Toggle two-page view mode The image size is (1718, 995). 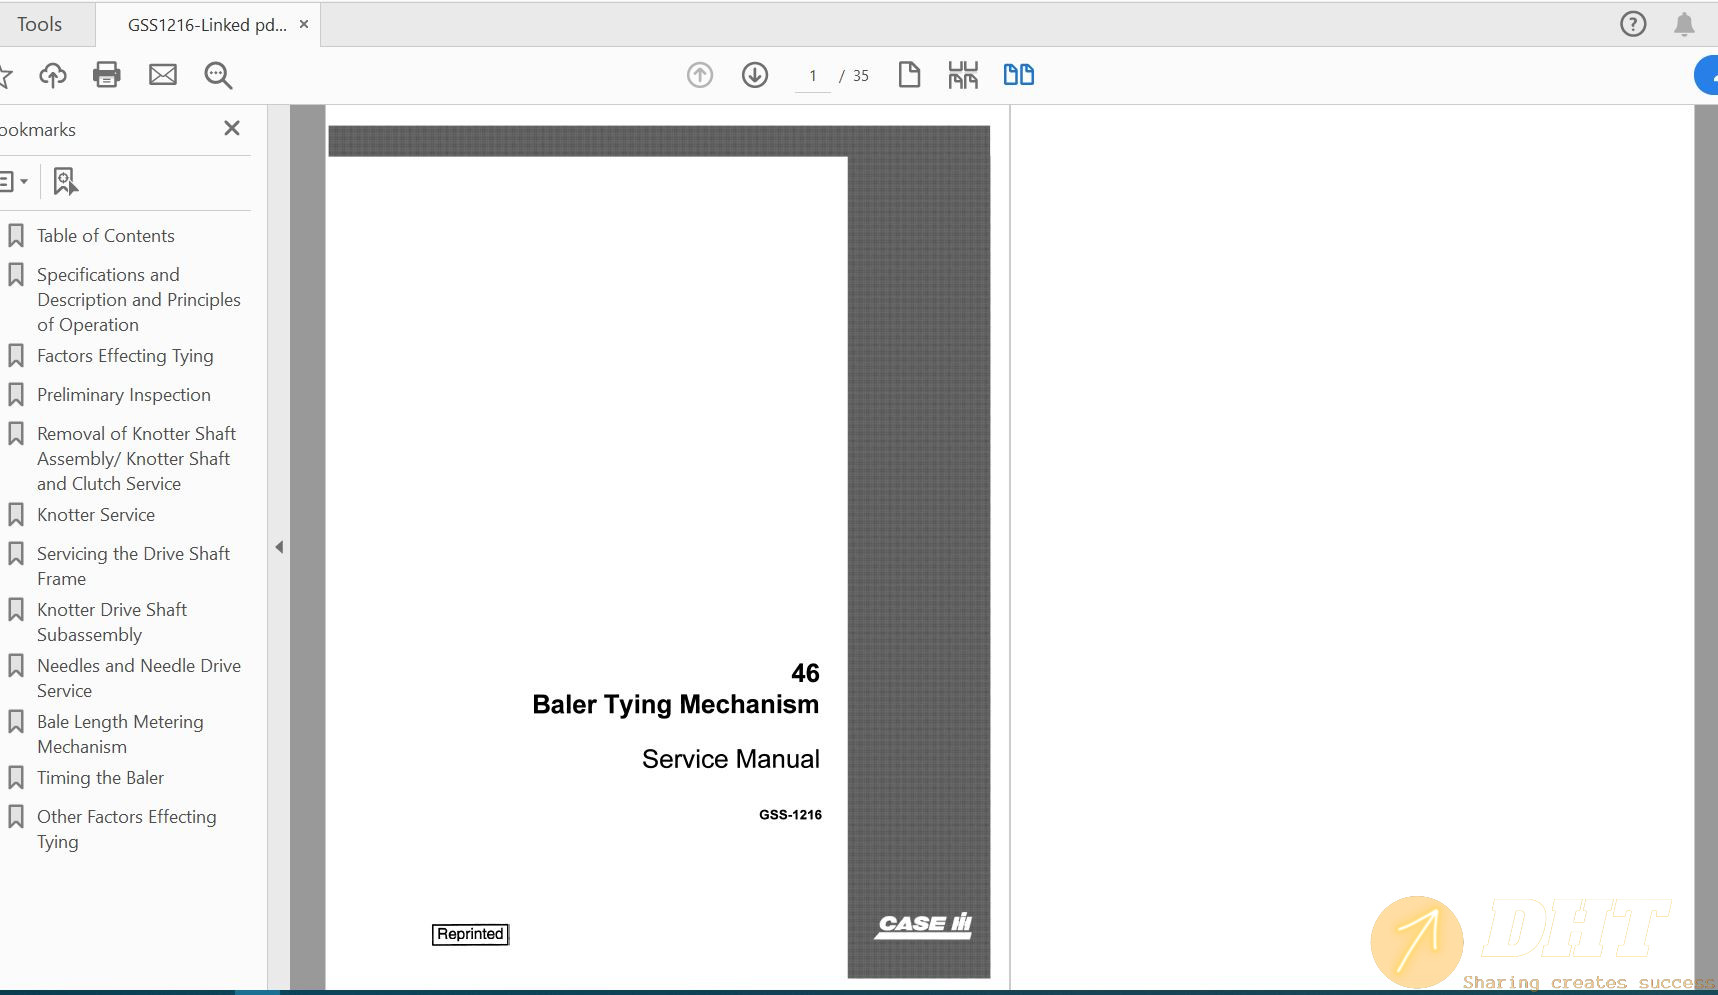tap(1018, 75)
